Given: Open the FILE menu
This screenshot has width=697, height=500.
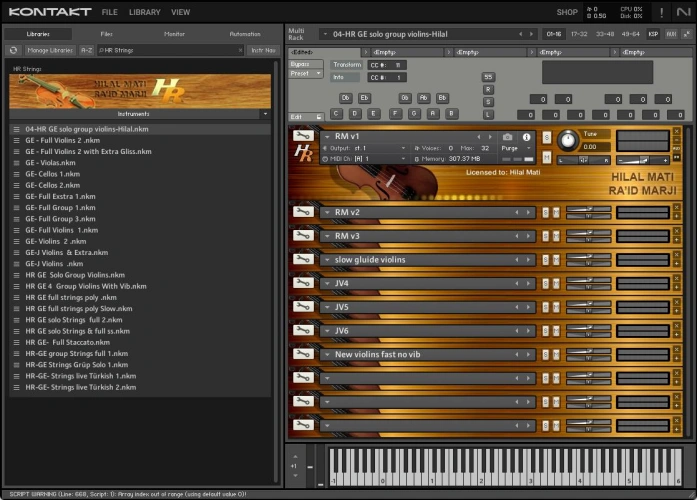Looking at the screenshot, I should (109, 12).
